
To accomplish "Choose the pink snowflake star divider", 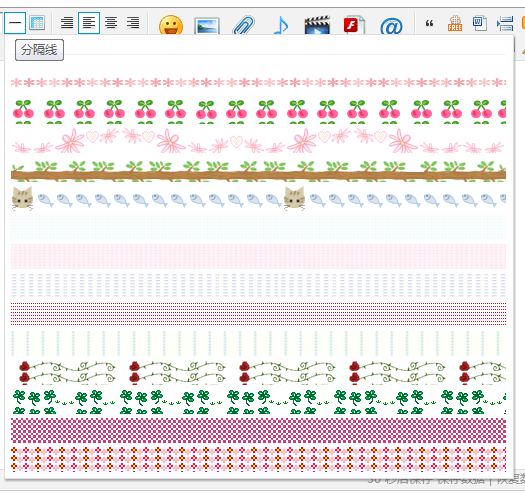I will (x=258, y=82).
